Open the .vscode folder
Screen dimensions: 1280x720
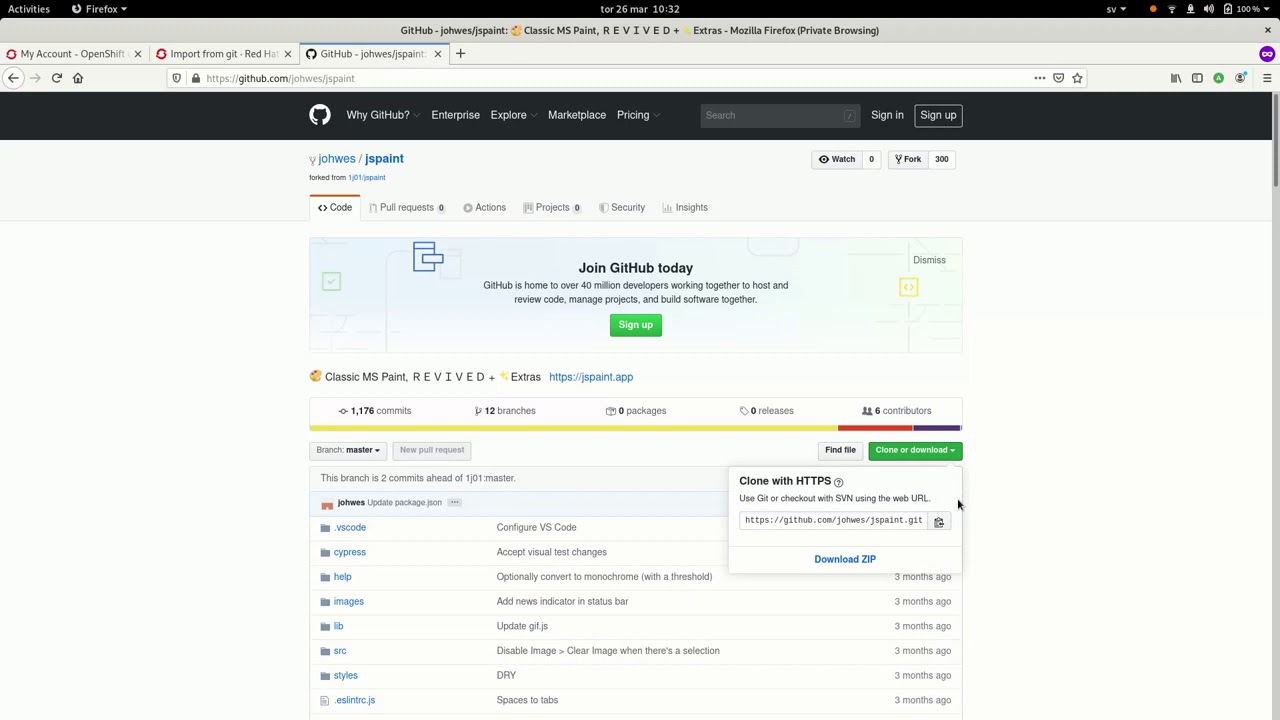(x=350, y=527)
